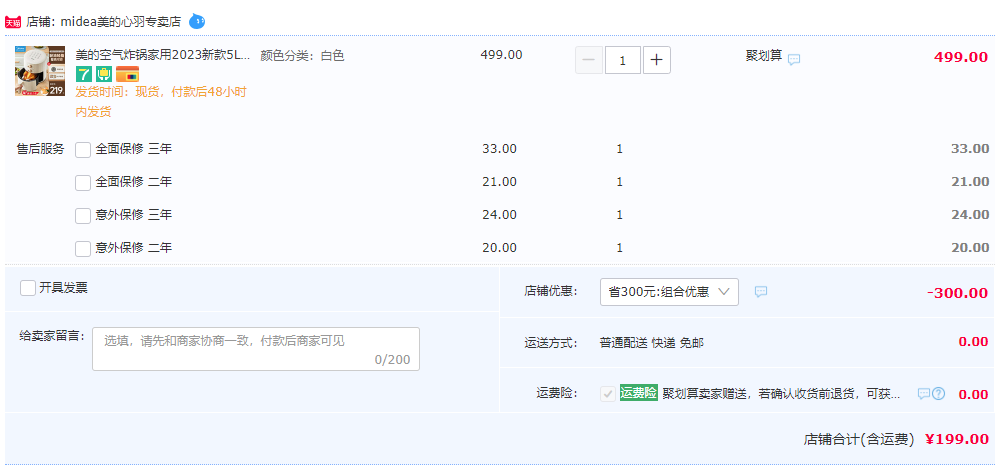Click the 33.00 unit price for 全面保修 三年
Viewport: 1000px width, 468px height.
click(499, 149)
